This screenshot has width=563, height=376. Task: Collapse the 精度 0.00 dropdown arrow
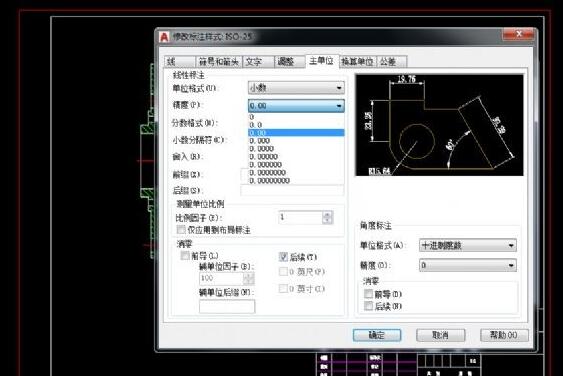339,106
